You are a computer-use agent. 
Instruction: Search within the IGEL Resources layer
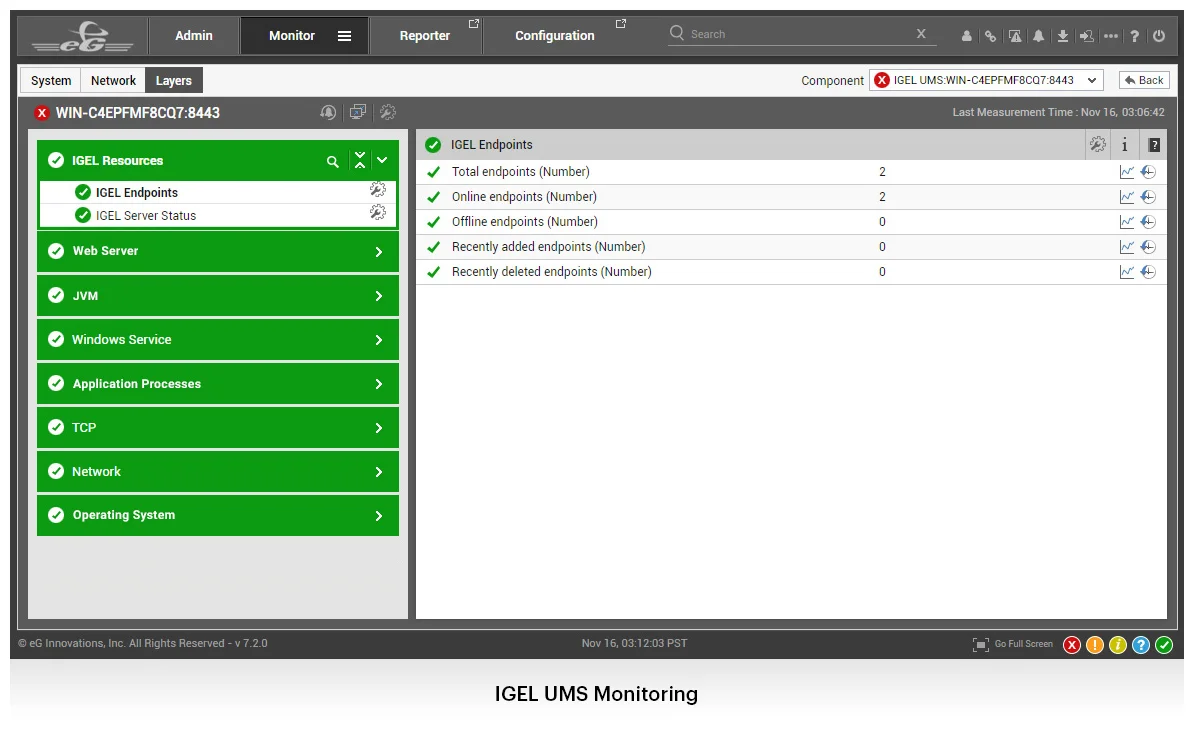coord(333,161)
